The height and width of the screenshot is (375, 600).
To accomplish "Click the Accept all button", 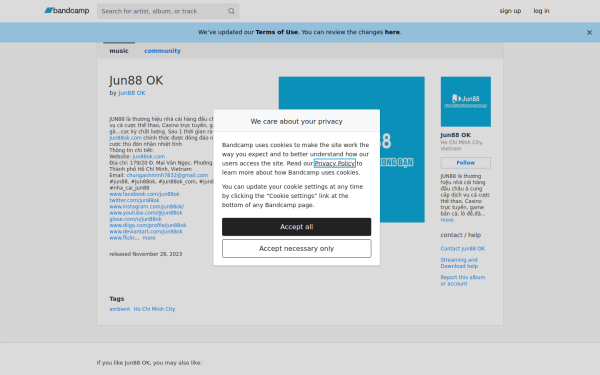I will tap(297, 227).
